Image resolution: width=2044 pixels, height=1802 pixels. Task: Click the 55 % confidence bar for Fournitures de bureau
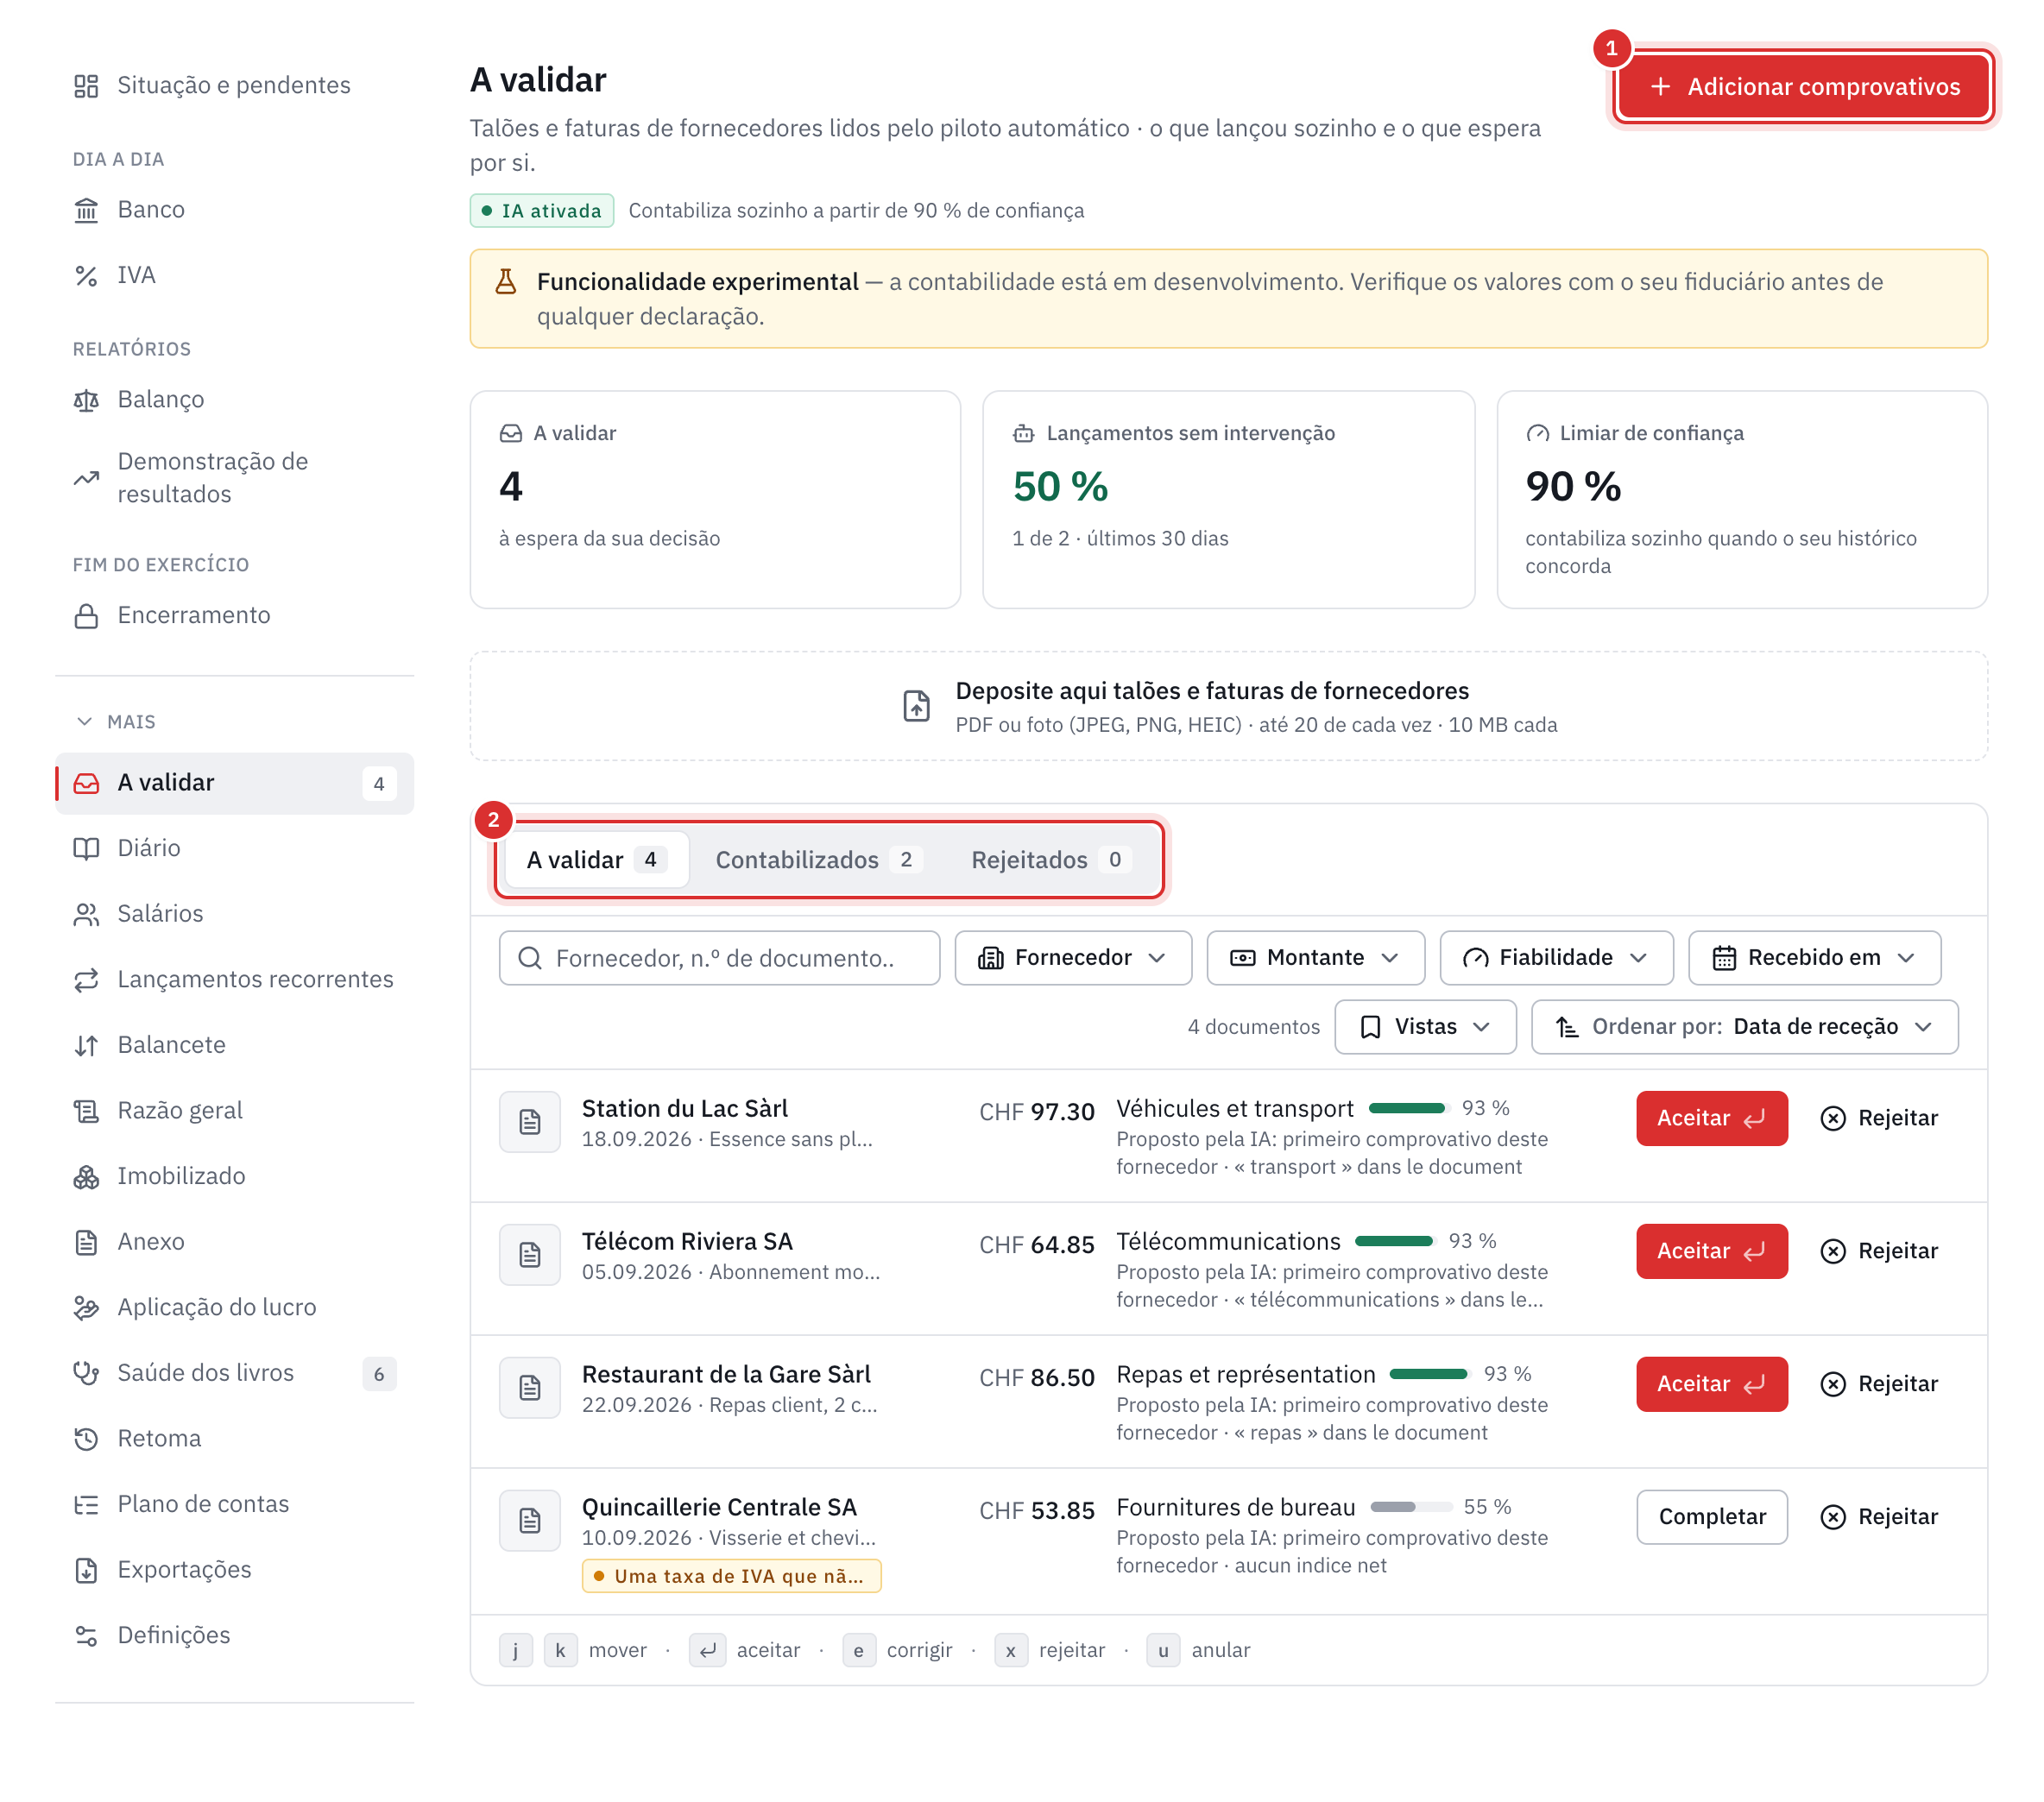click(x=1410, y=1507)
